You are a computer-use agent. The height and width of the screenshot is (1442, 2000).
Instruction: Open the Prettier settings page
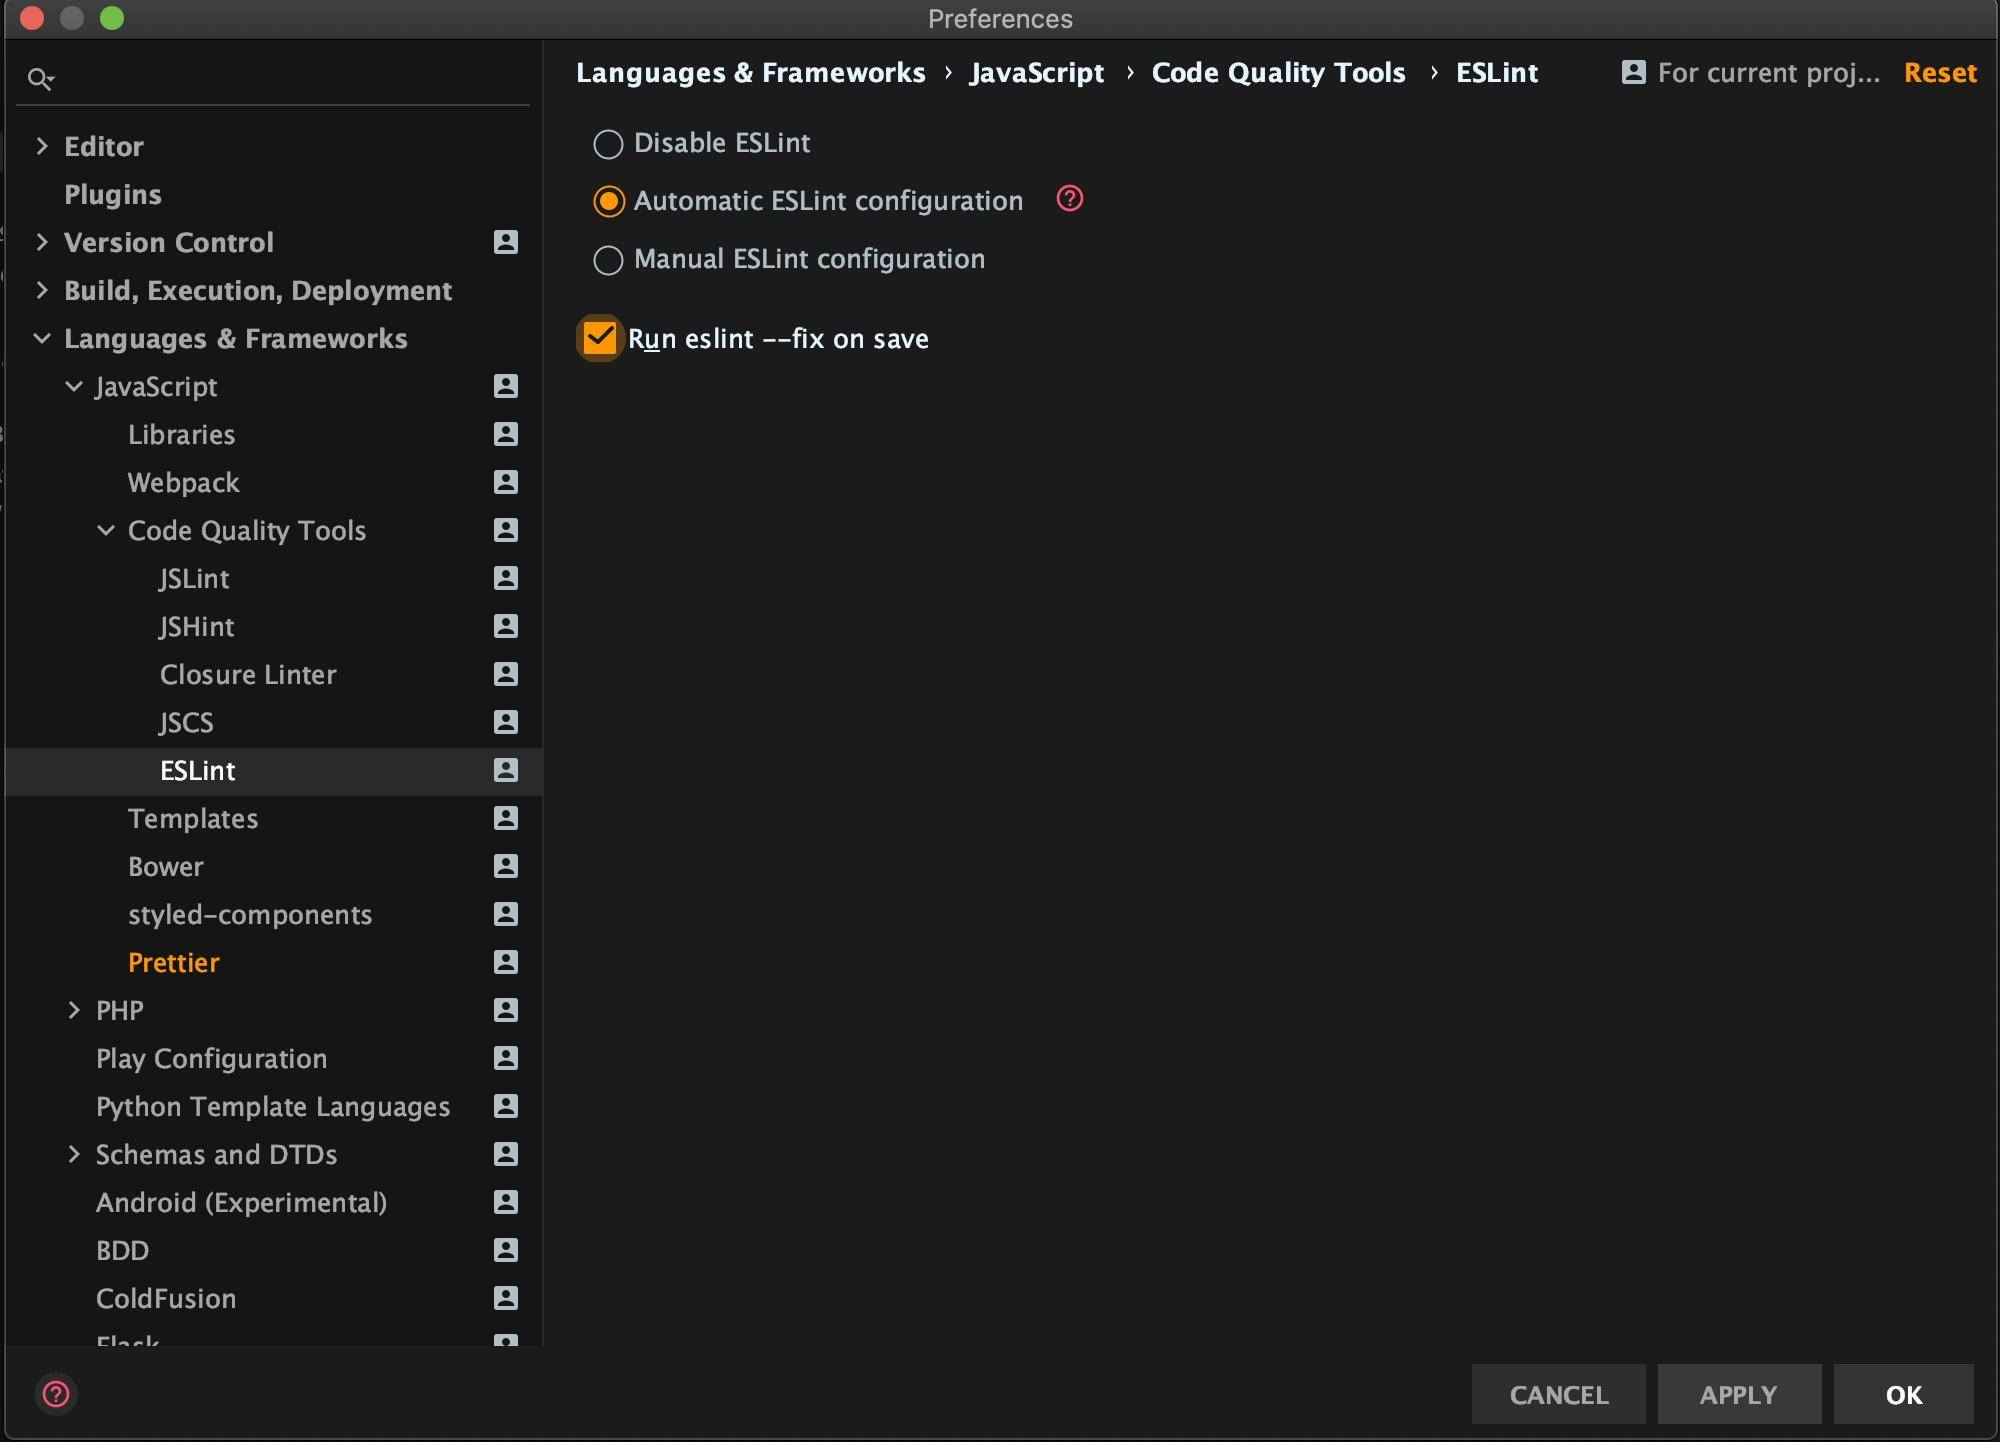click(x=174, y=962)
